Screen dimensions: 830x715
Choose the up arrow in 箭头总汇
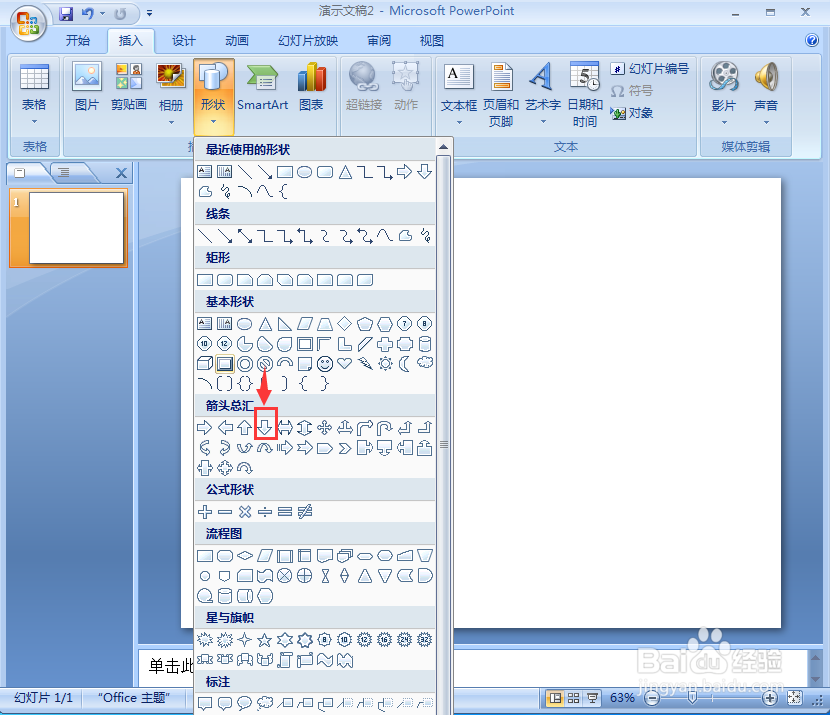pyautogui.click(x=245, y=427)
